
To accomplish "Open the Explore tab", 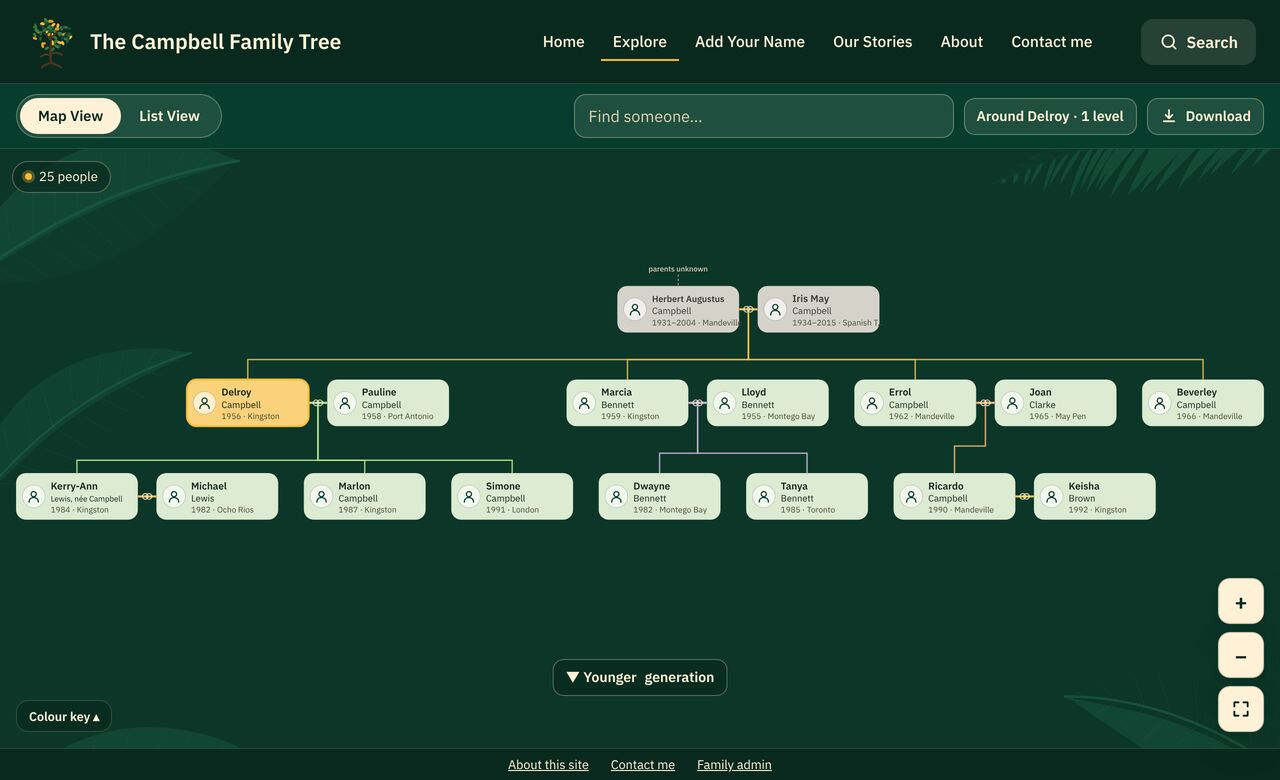I will click(x=640, y=42).
